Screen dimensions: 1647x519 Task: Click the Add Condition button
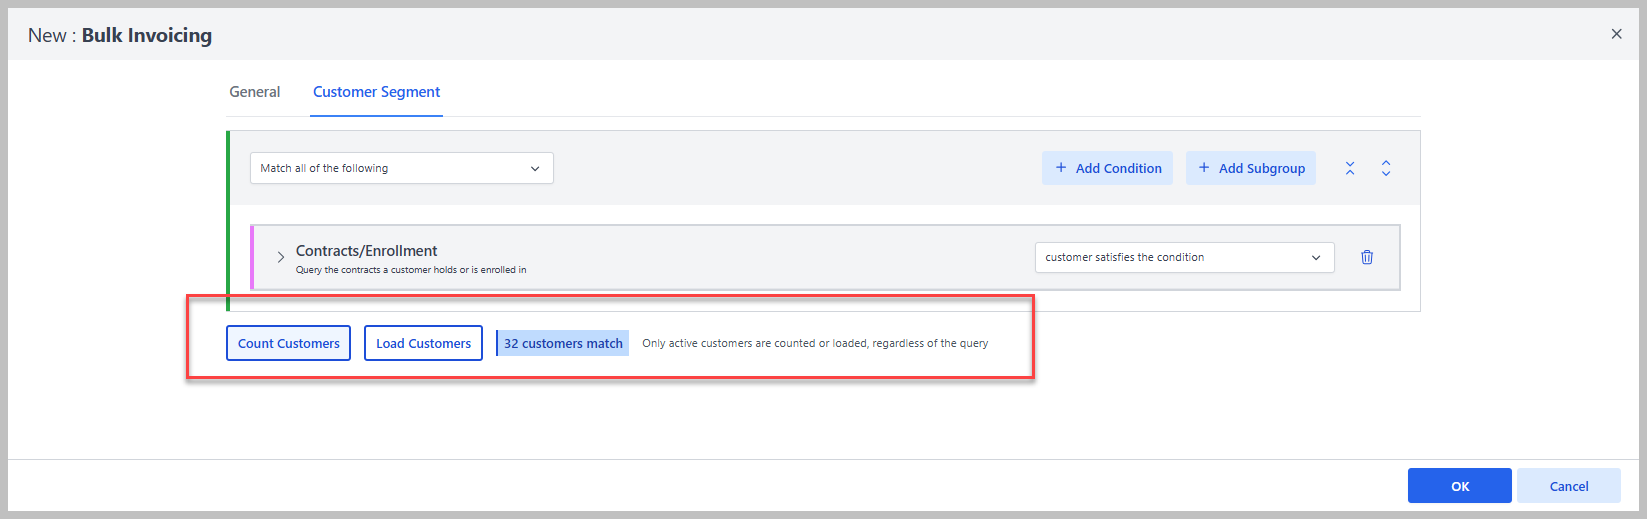[x=1107, y=168]
